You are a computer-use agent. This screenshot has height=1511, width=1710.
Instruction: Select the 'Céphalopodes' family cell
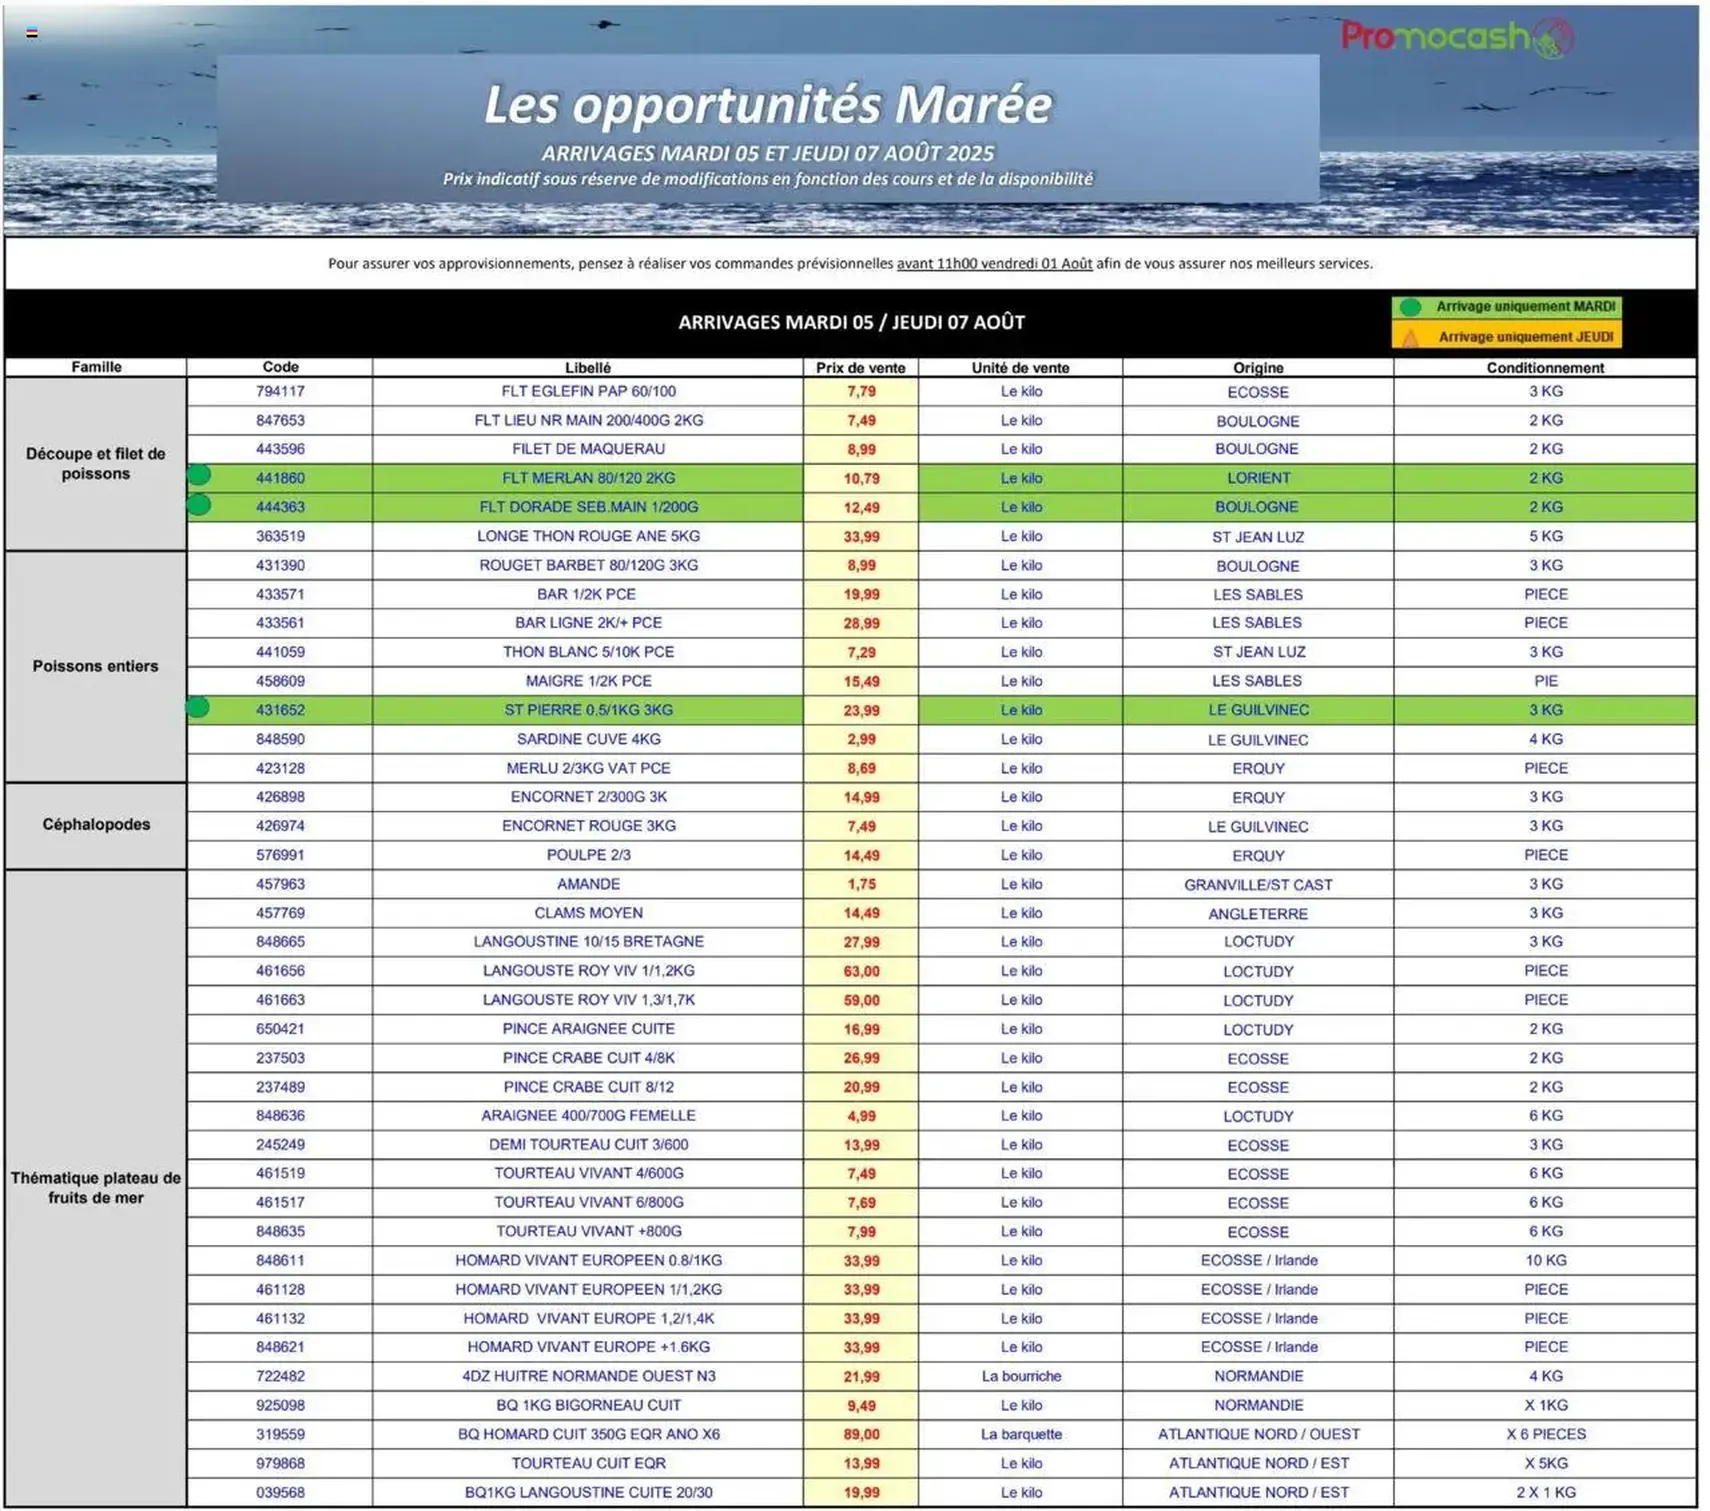[96, 825]
